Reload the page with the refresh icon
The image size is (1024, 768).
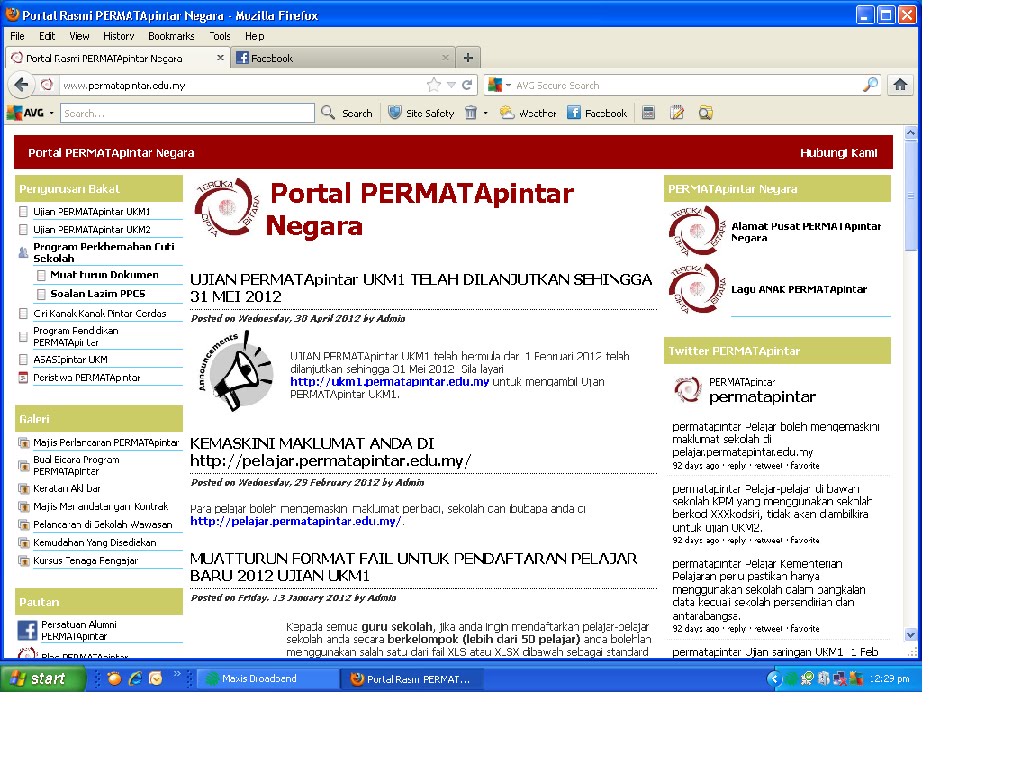coord(467,85)
